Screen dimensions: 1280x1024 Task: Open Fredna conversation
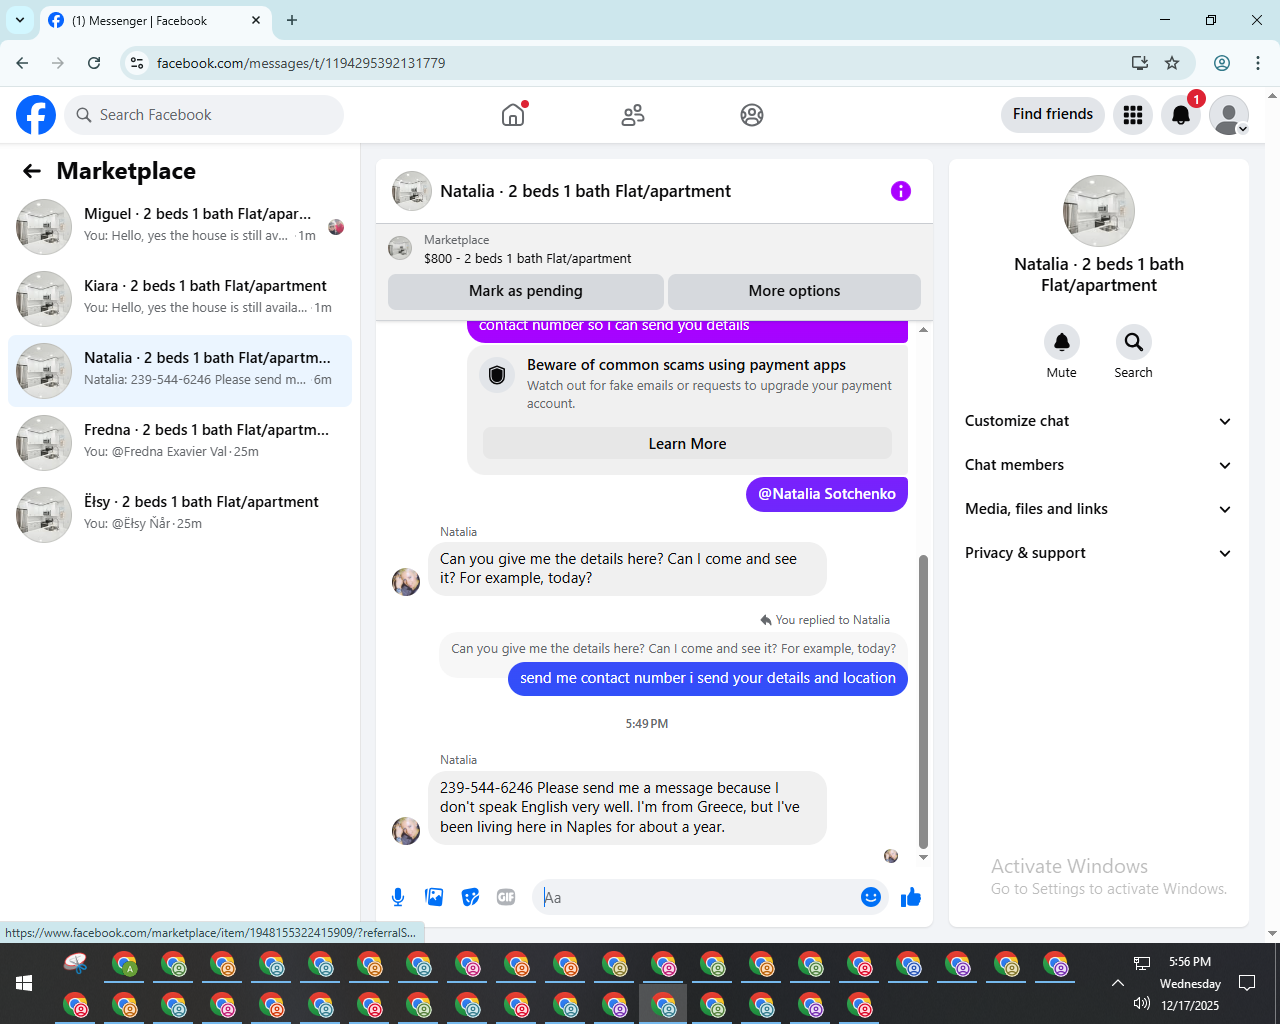180,443
